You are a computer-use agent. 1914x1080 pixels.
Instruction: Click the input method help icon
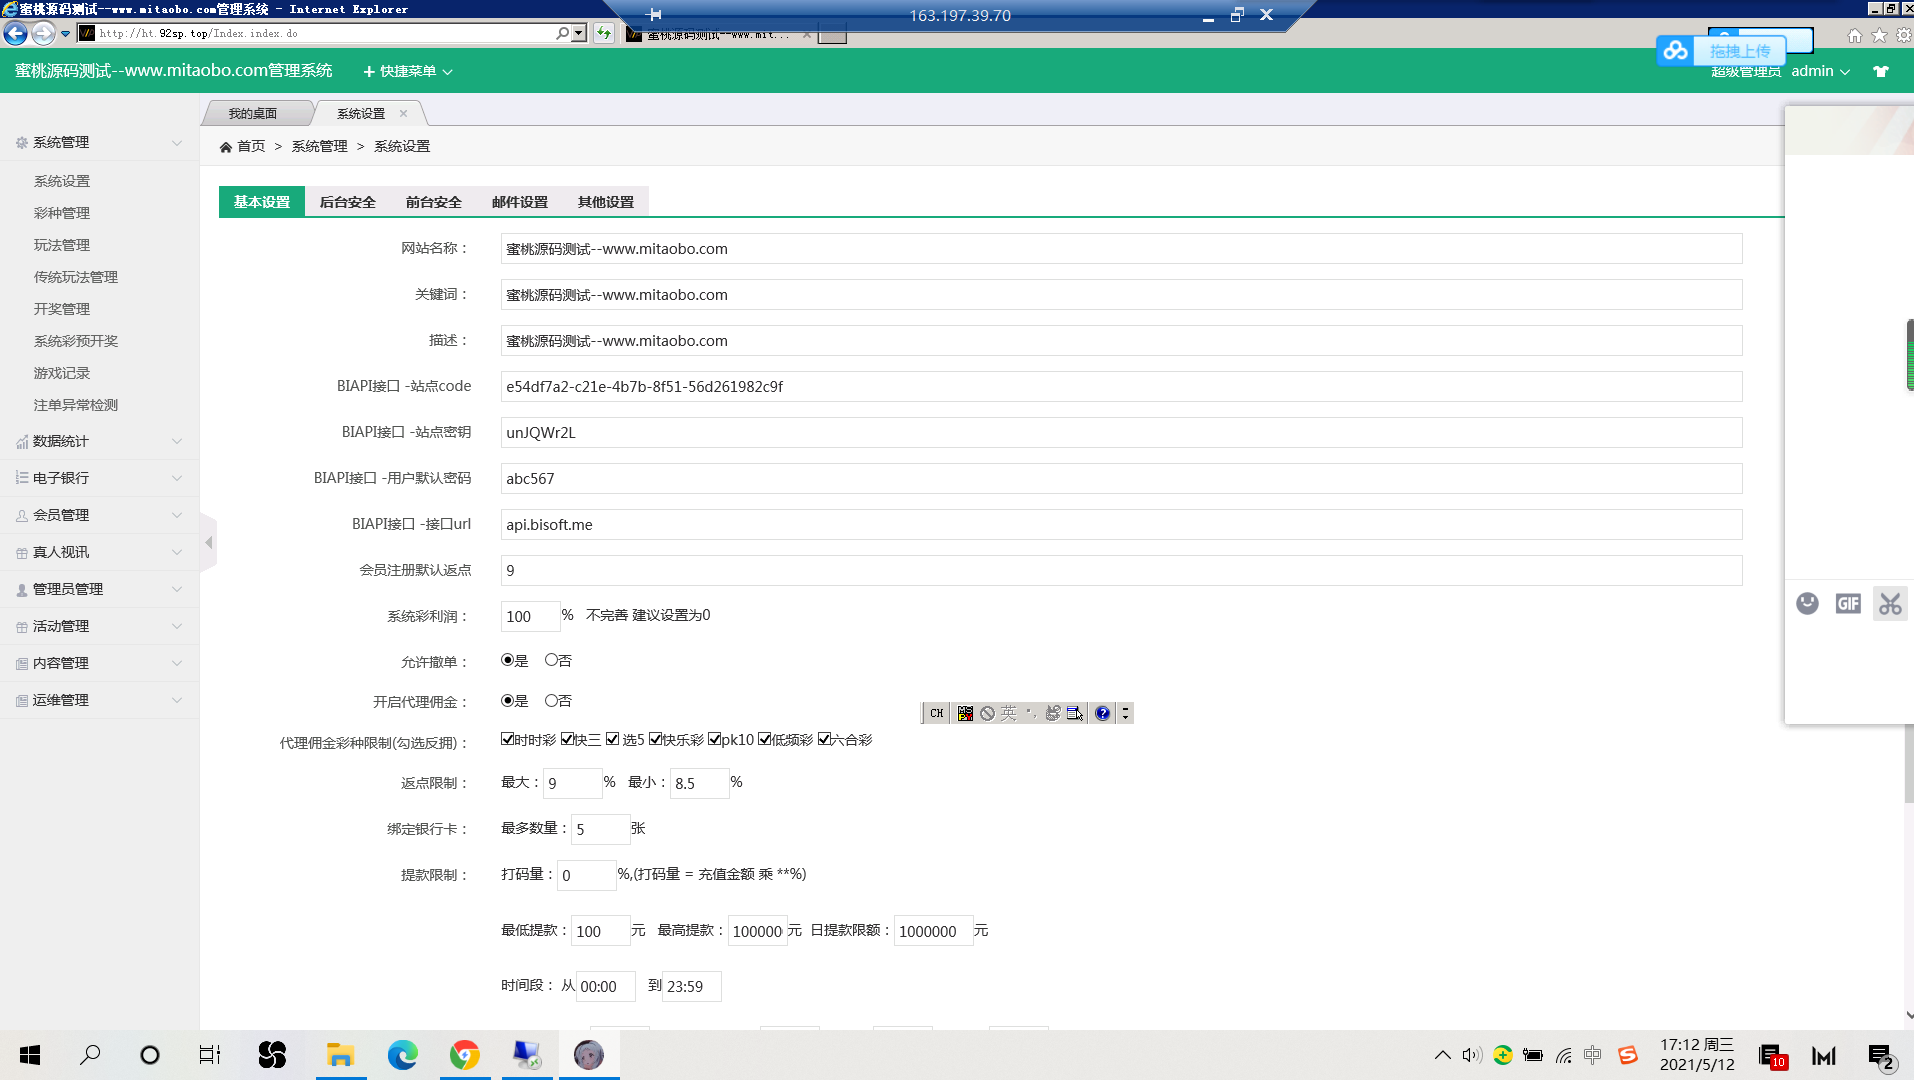pyautogui.click(x=1102, y=713)
